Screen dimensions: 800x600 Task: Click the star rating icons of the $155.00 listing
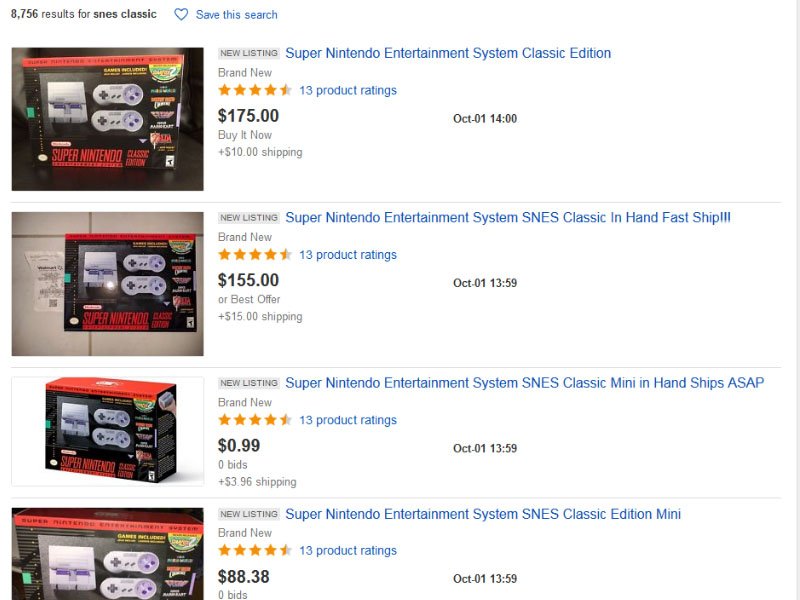(255, 255)
